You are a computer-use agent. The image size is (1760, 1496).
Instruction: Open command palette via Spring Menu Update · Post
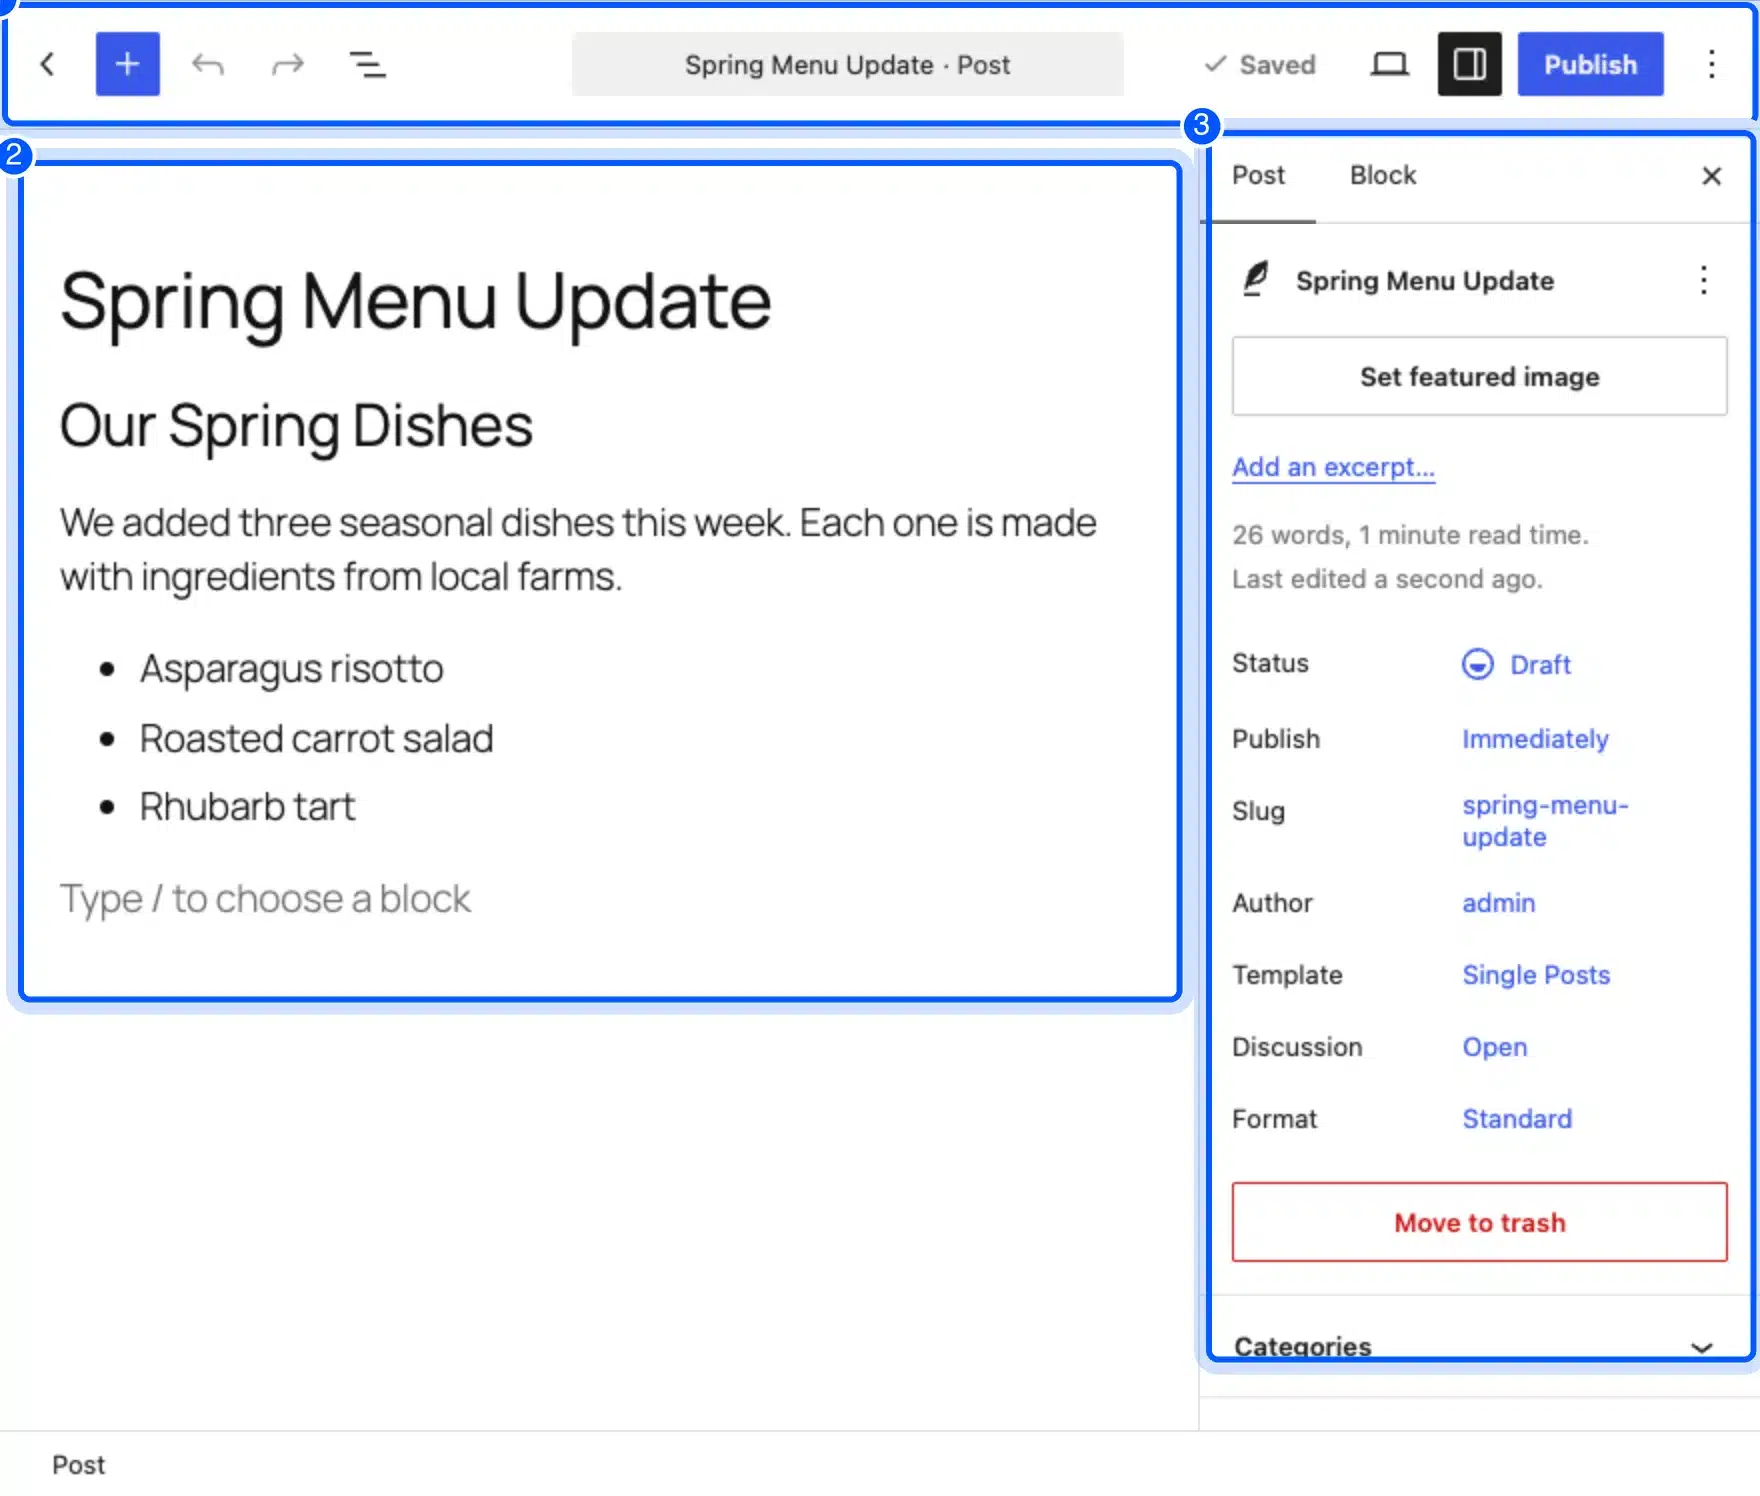[x=847, y=64]
